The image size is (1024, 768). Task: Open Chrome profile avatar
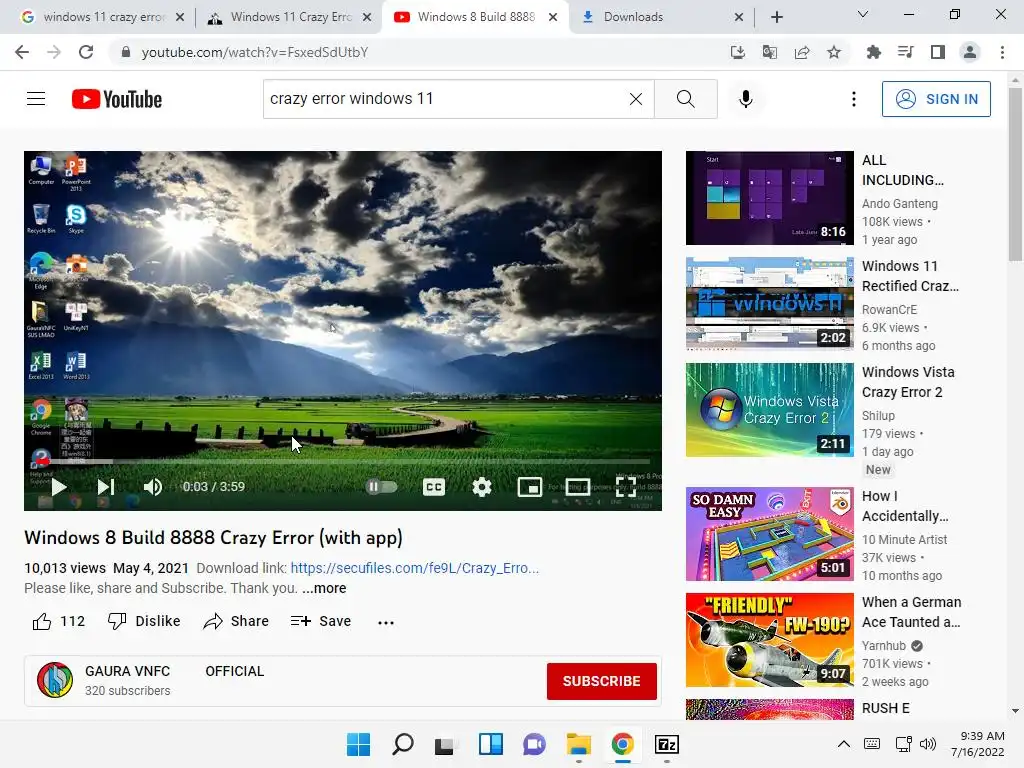970,52
